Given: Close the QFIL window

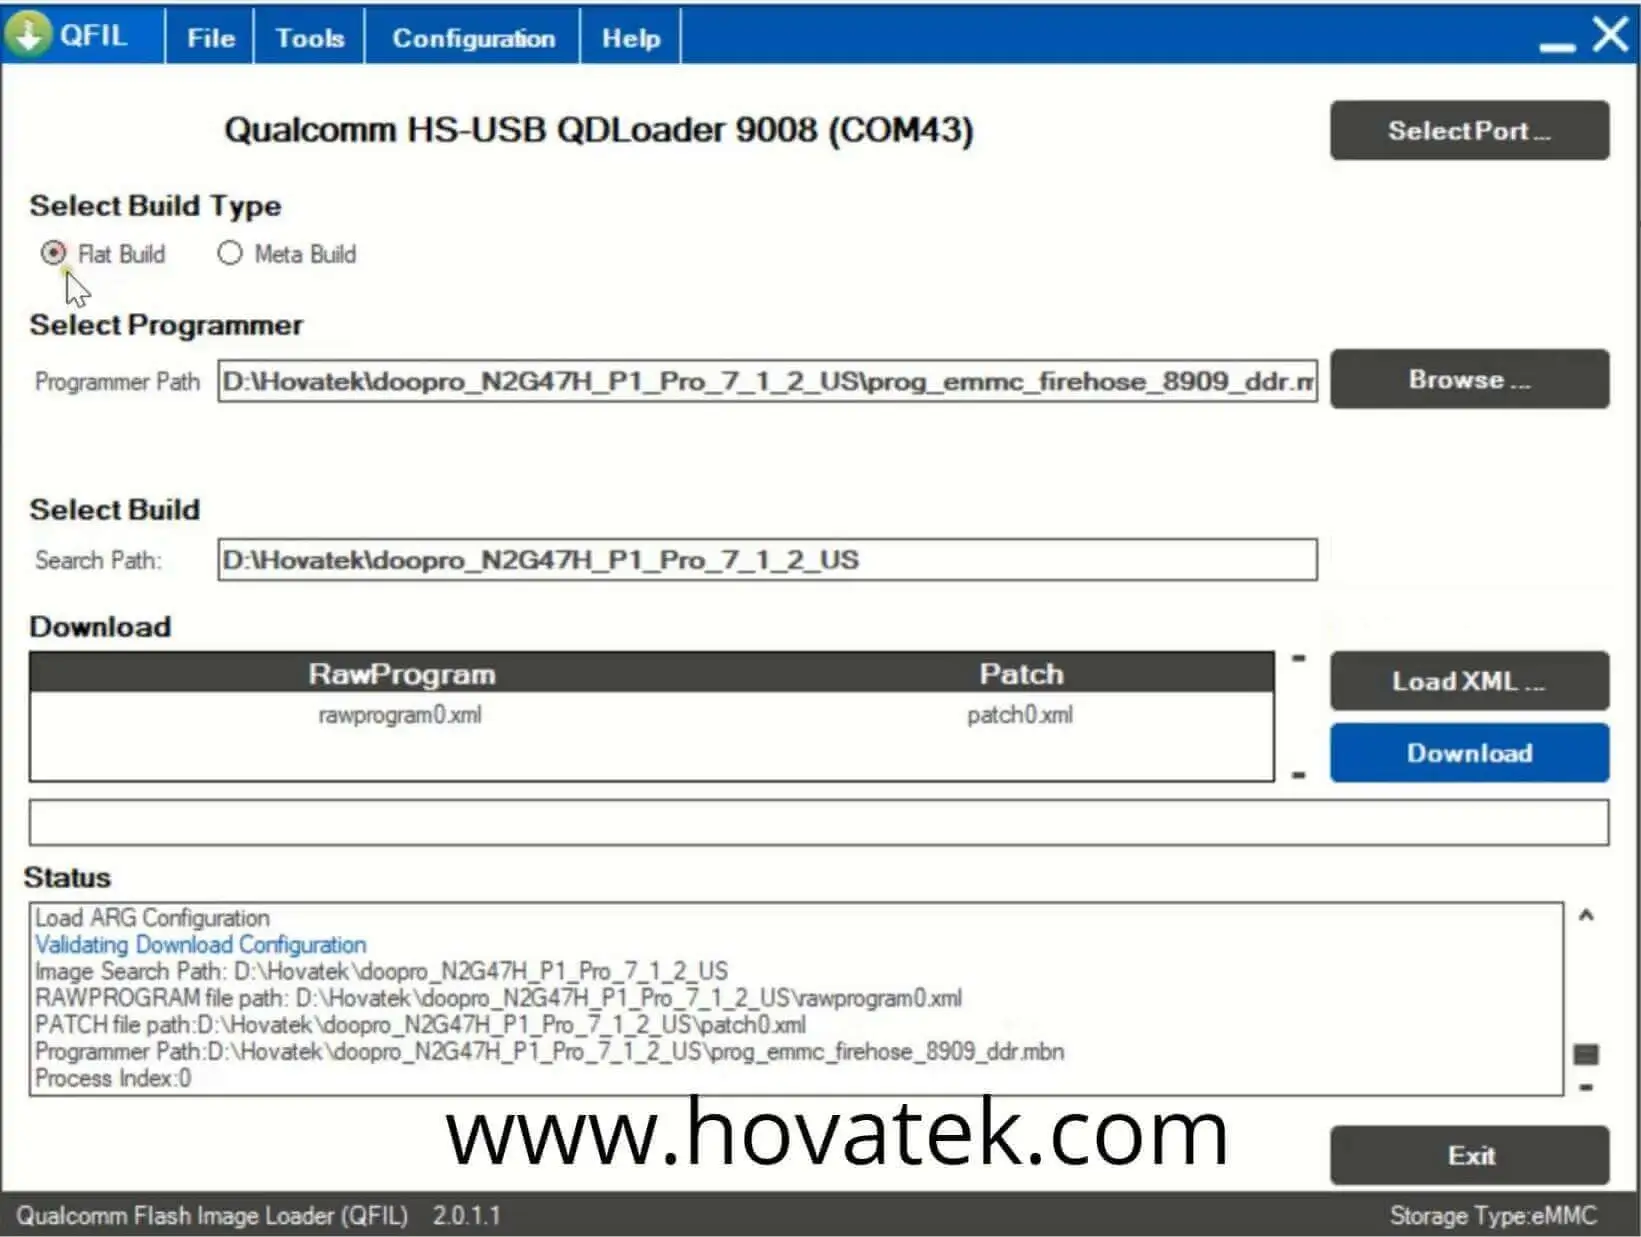Looking at the screenshot, I should pos(1610,35).
